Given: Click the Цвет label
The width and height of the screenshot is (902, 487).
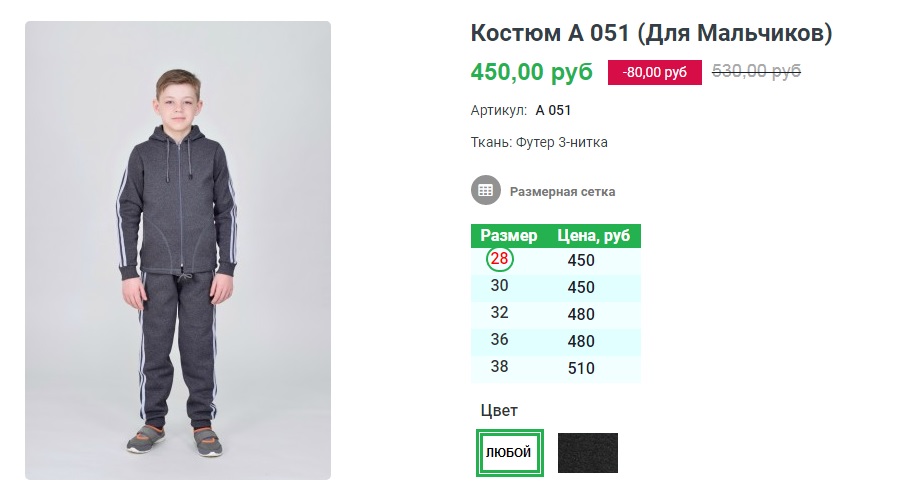Looking at the screenshot, I should pos(500,410).
